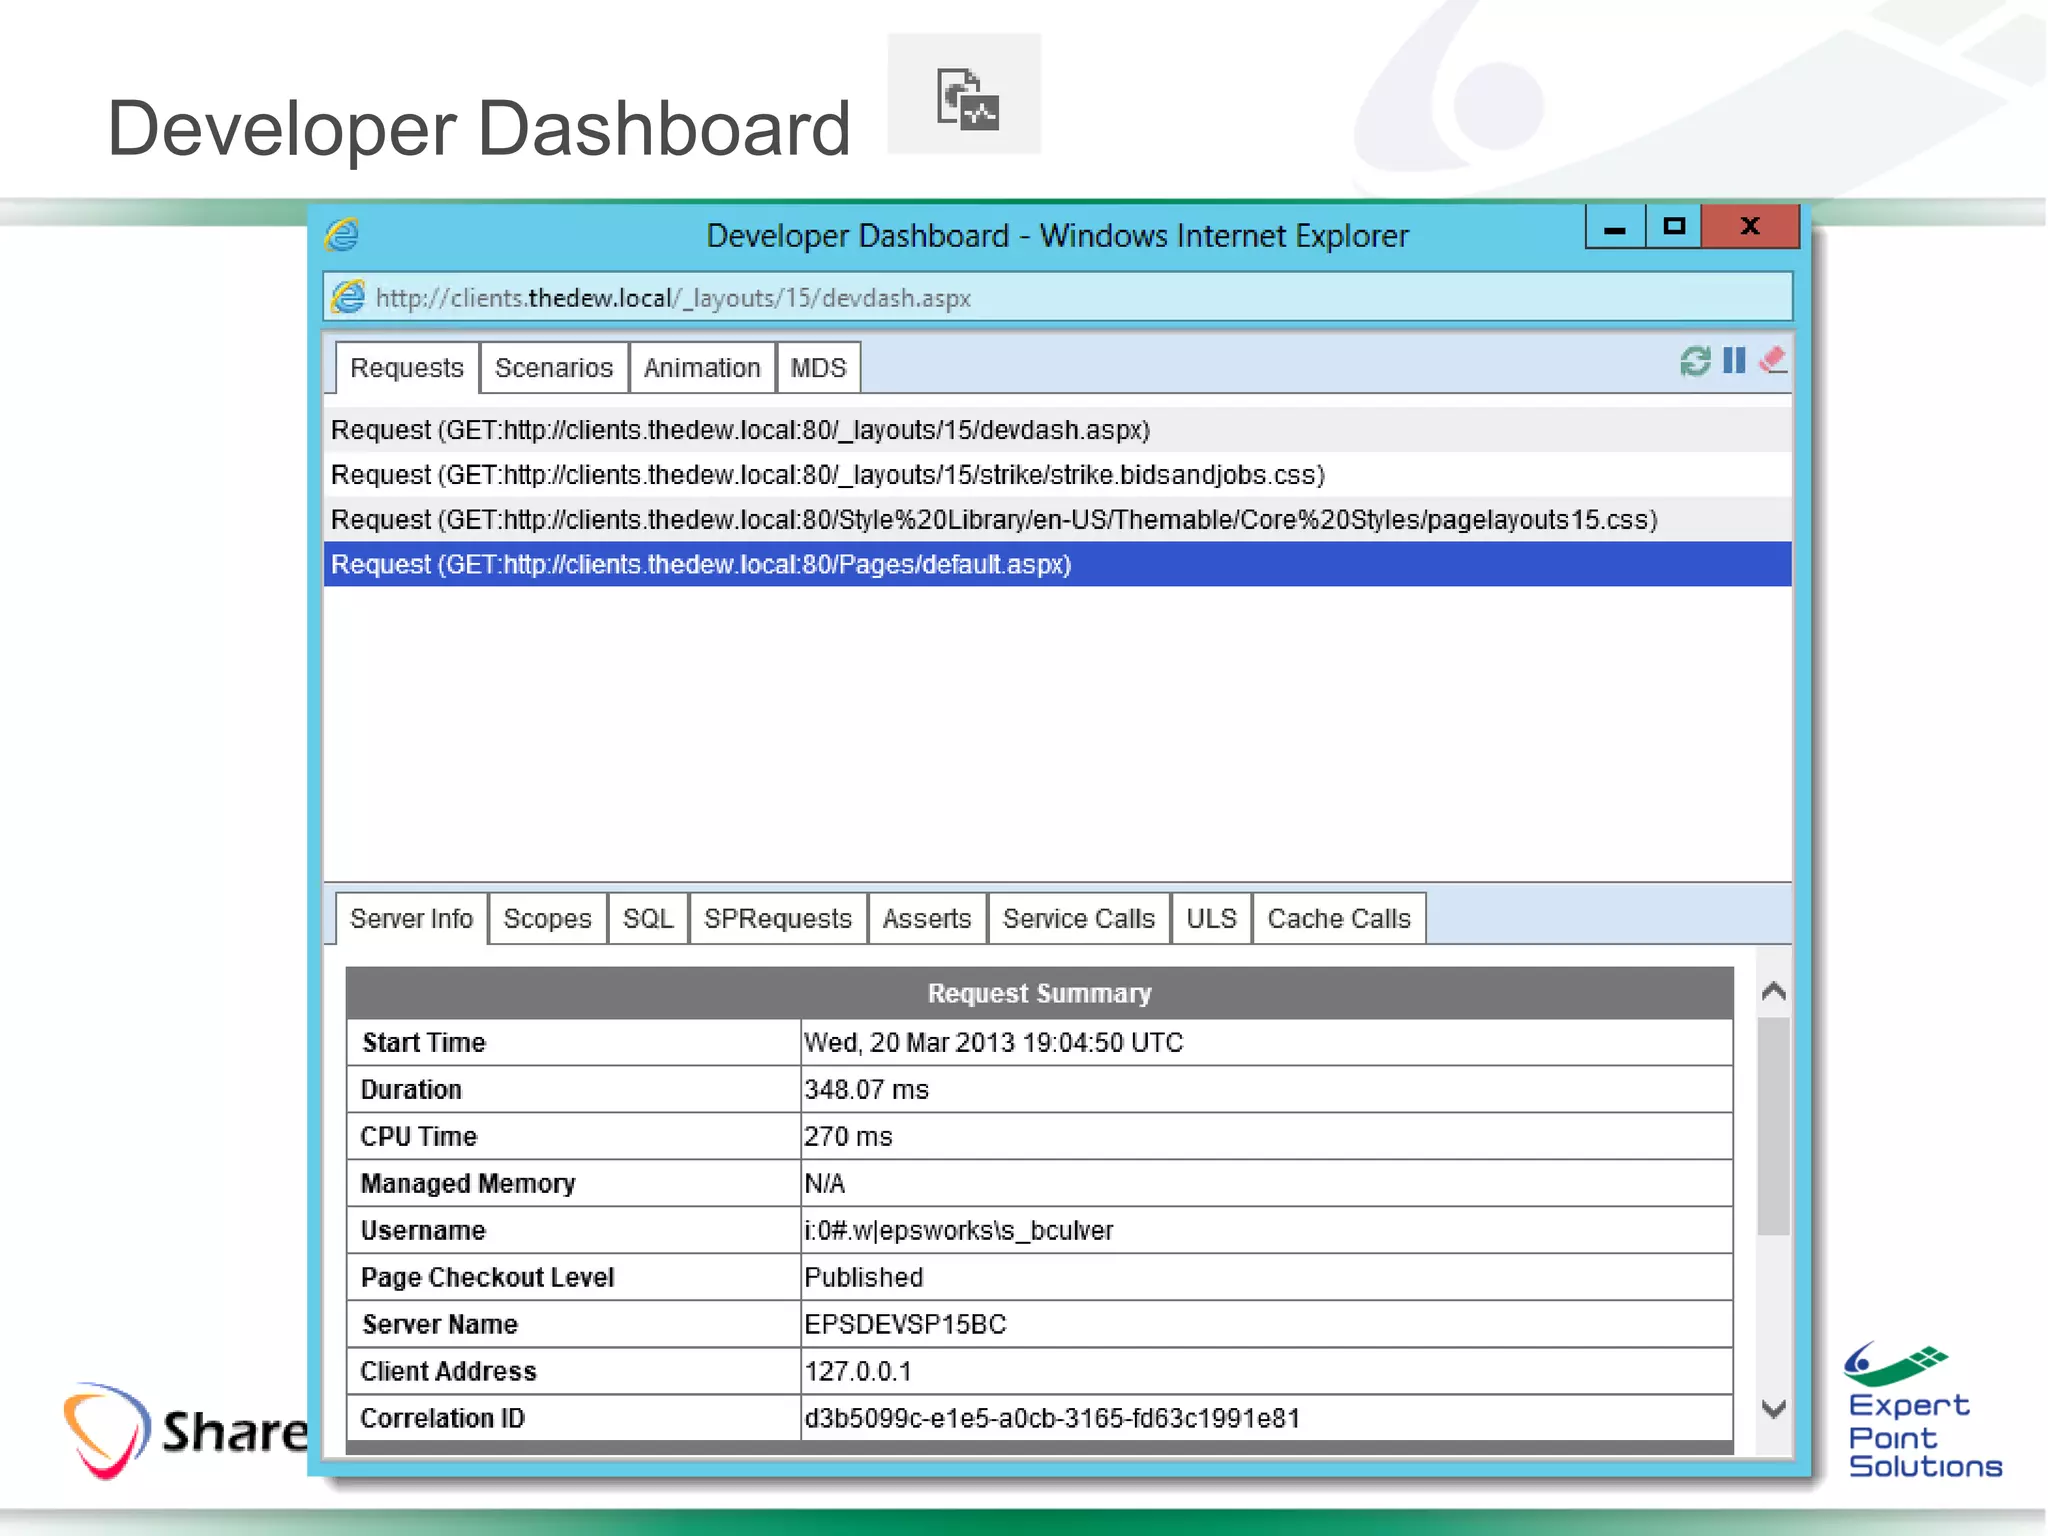The image size is (2048, 1536).
Task: Select the Pages/default.aspx request row
Action: point(1058,565)
